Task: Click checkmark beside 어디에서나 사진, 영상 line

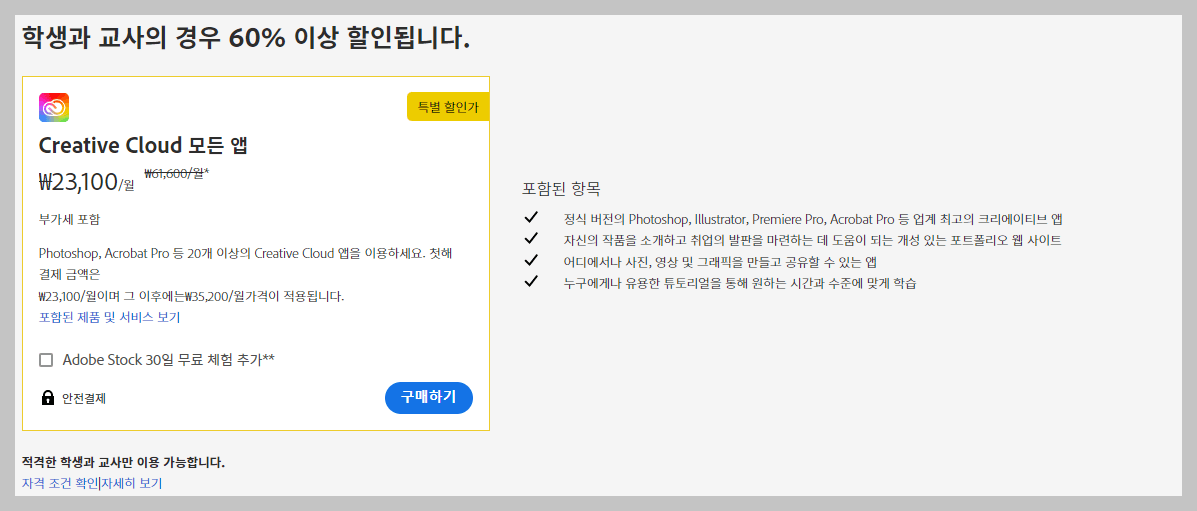Action: (x=531, y=260)
